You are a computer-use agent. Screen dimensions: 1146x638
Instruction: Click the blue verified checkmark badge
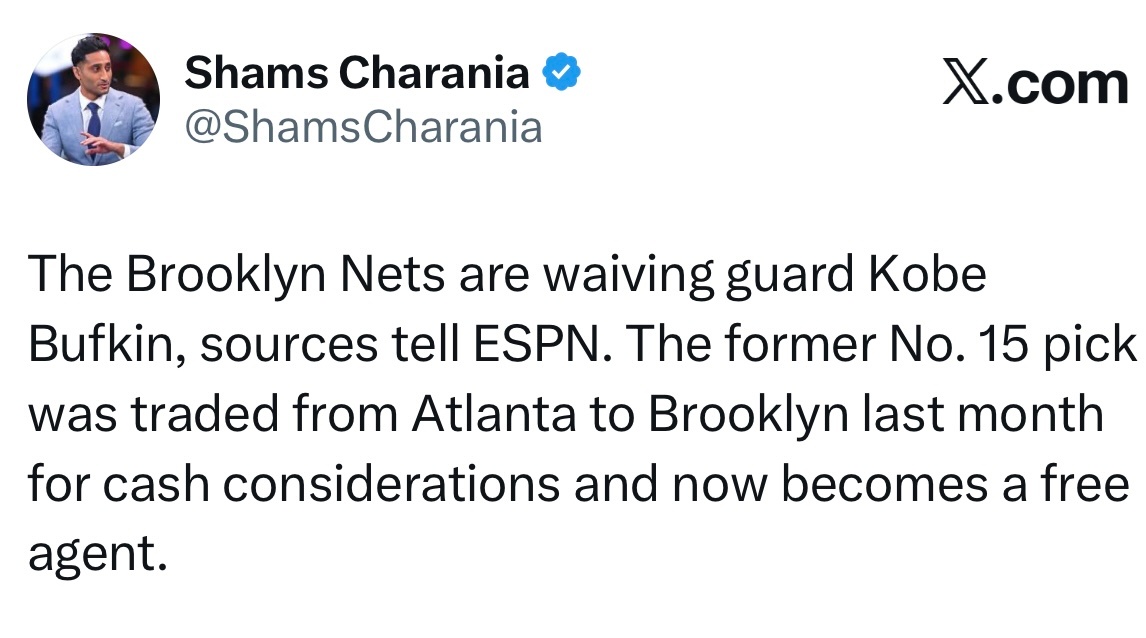pos(562,73)
